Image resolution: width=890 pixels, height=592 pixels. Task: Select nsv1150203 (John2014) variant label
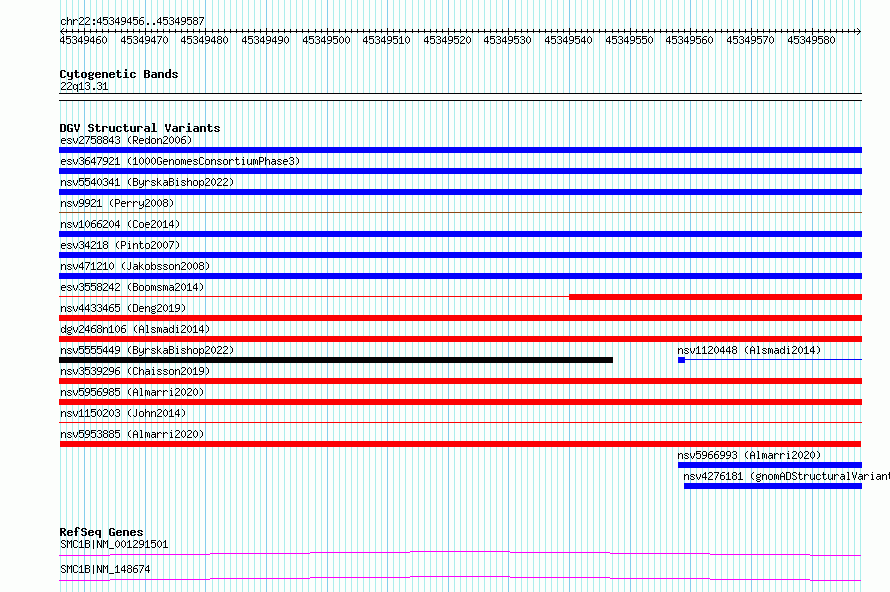pyautogui.click(x=123, y=413)
